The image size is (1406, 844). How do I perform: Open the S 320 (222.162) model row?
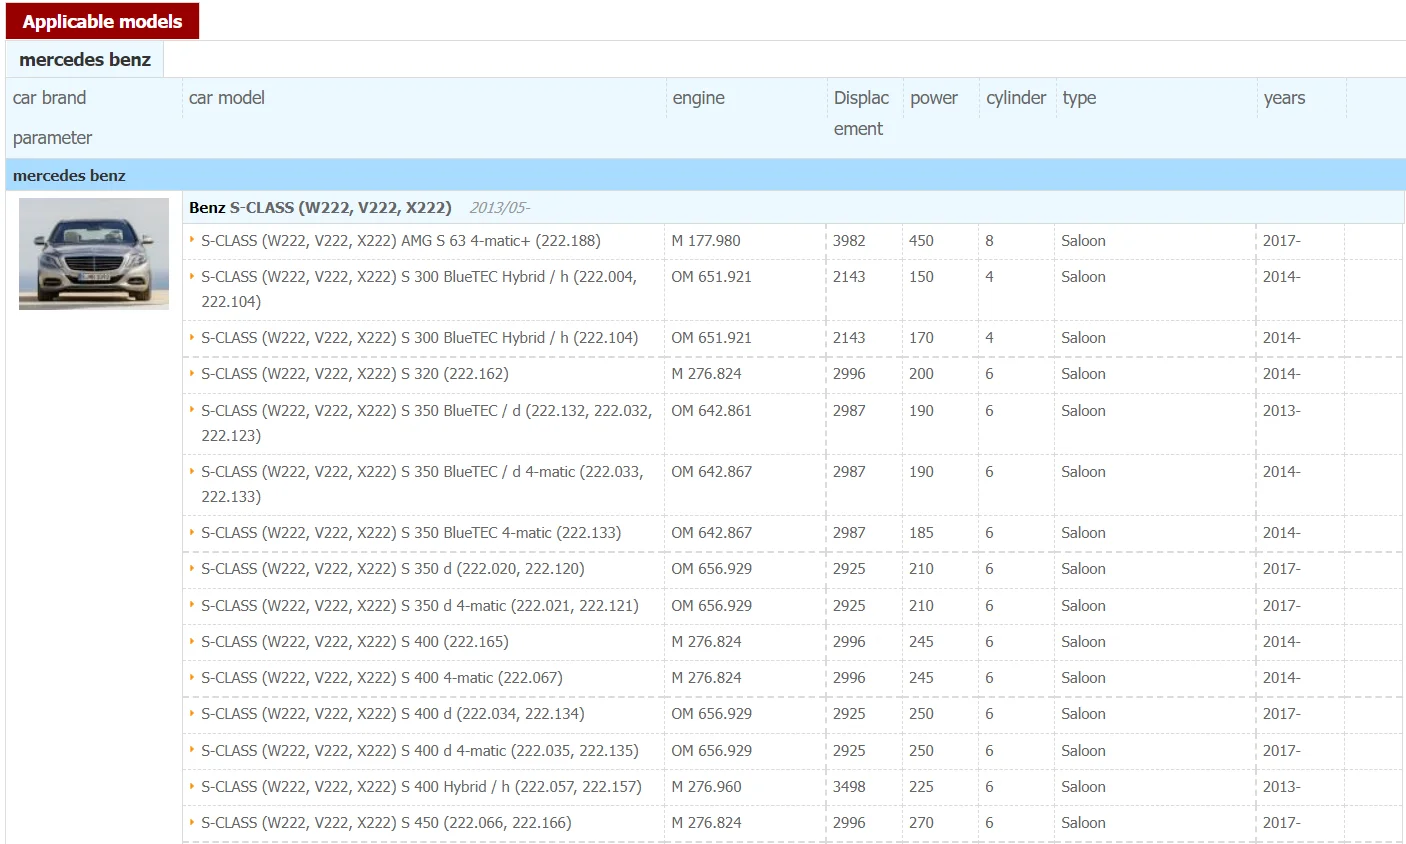click(354, 374)
